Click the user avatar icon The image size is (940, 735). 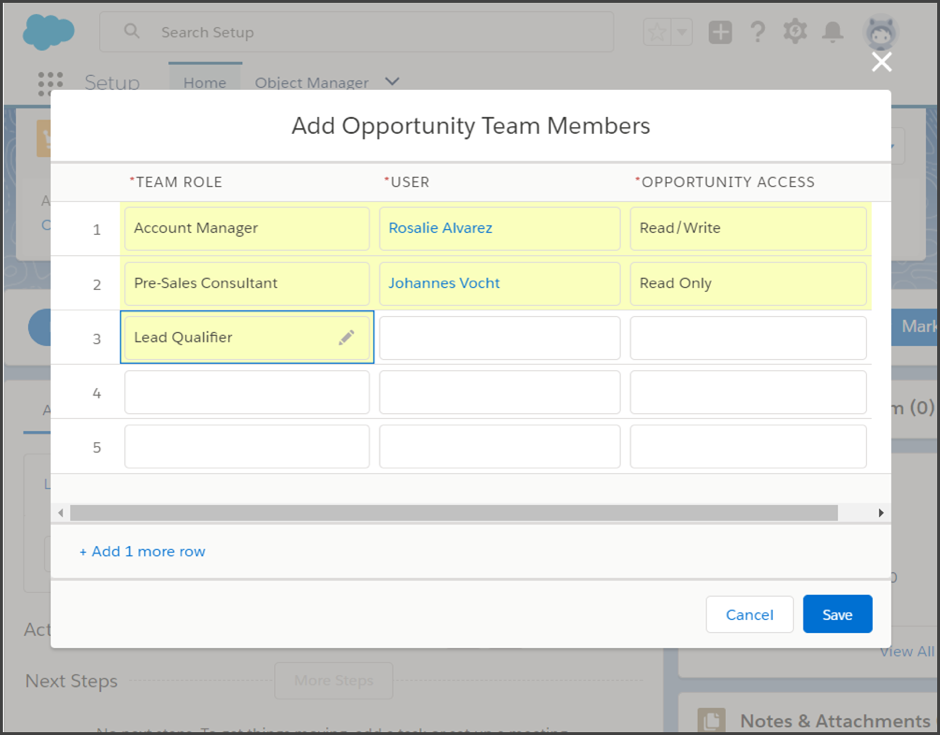tap(880, 32)
